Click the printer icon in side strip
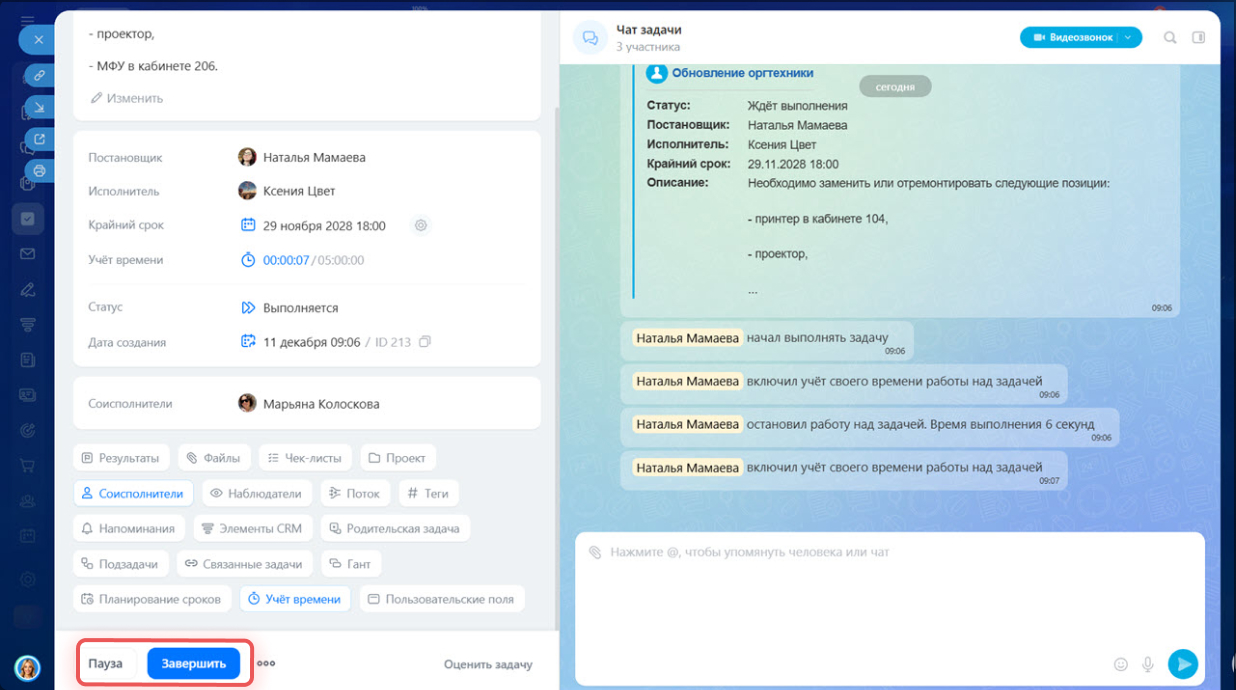Viewport: 1236px width, 690px height. 39,171
